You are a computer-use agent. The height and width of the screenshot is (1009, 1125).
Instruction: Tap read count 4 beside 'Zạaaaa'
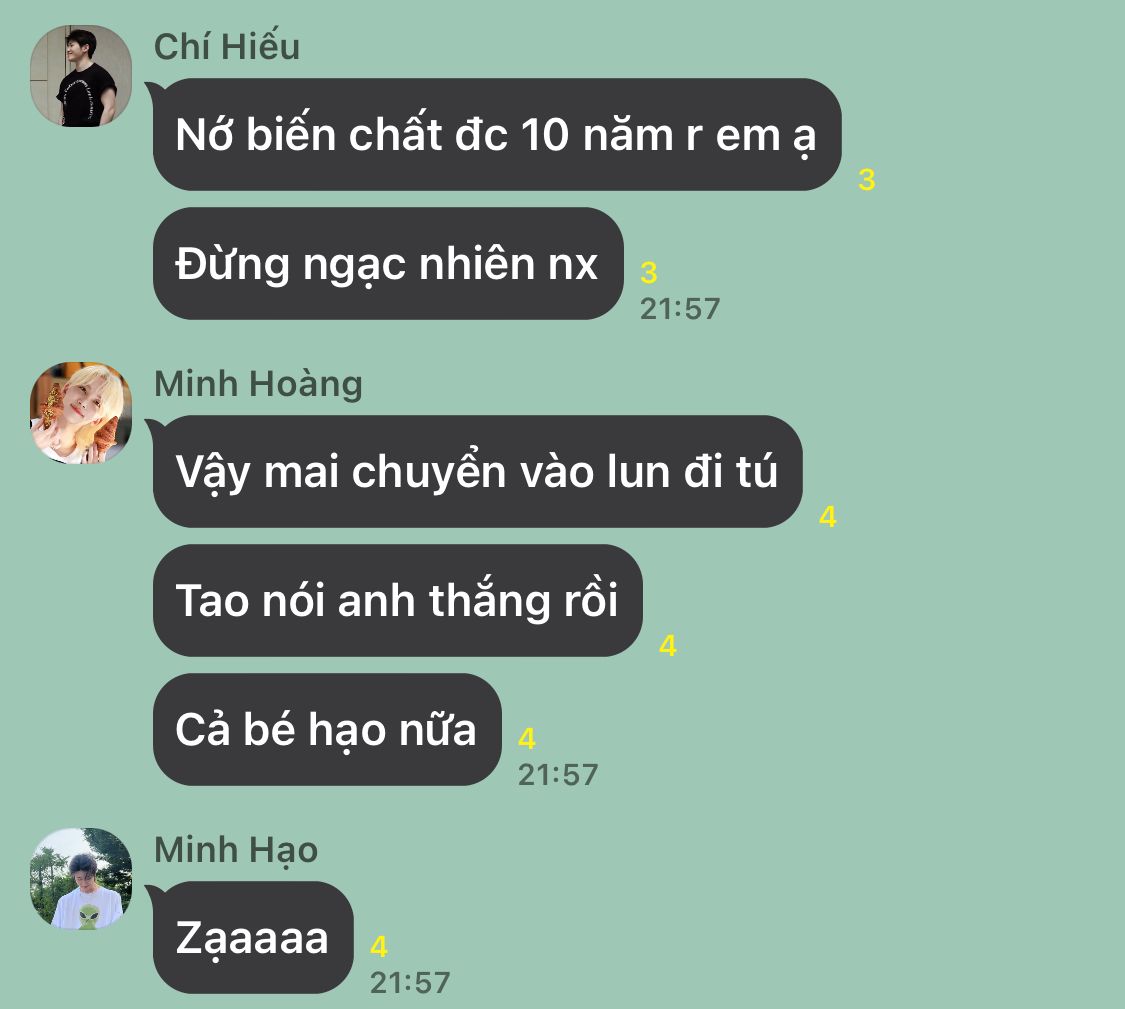tap(379, 947)
